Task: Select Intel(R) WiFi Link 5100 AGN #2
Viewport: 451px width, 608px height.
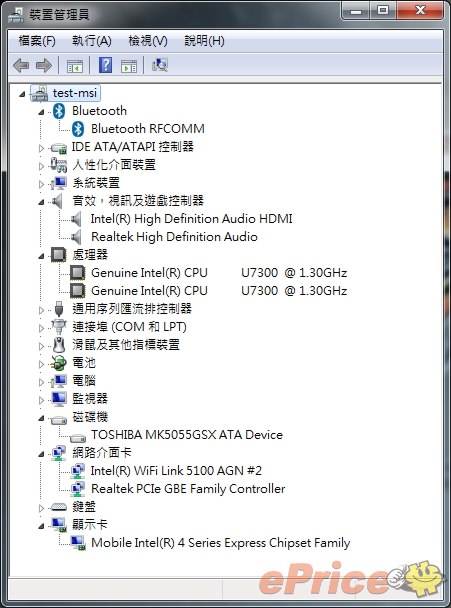Action: (176, 470)
